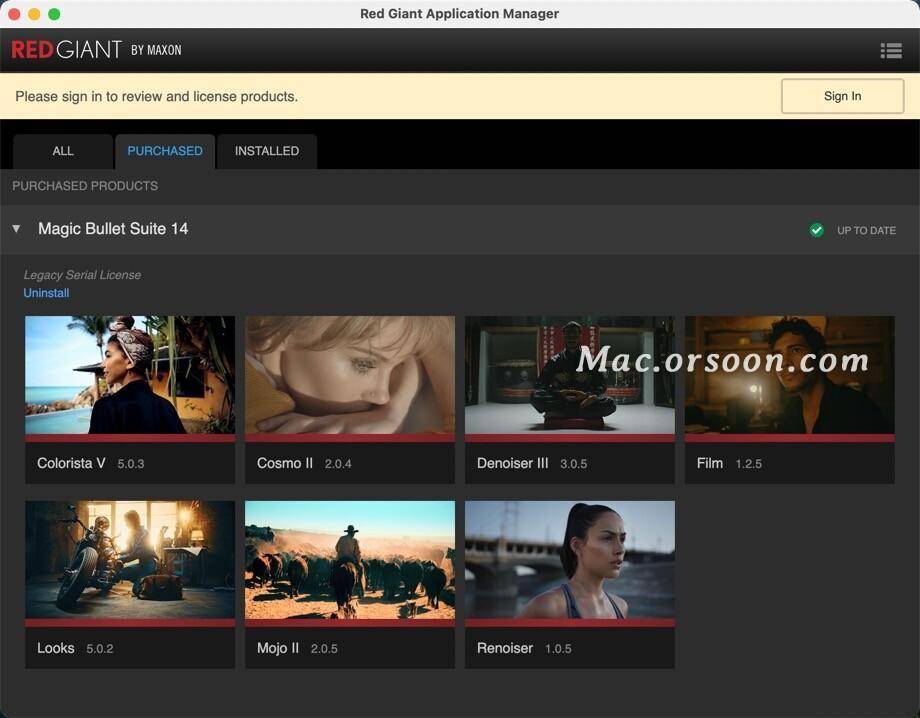Click the Colorista V version 5.0.3

tap(131, 464)
